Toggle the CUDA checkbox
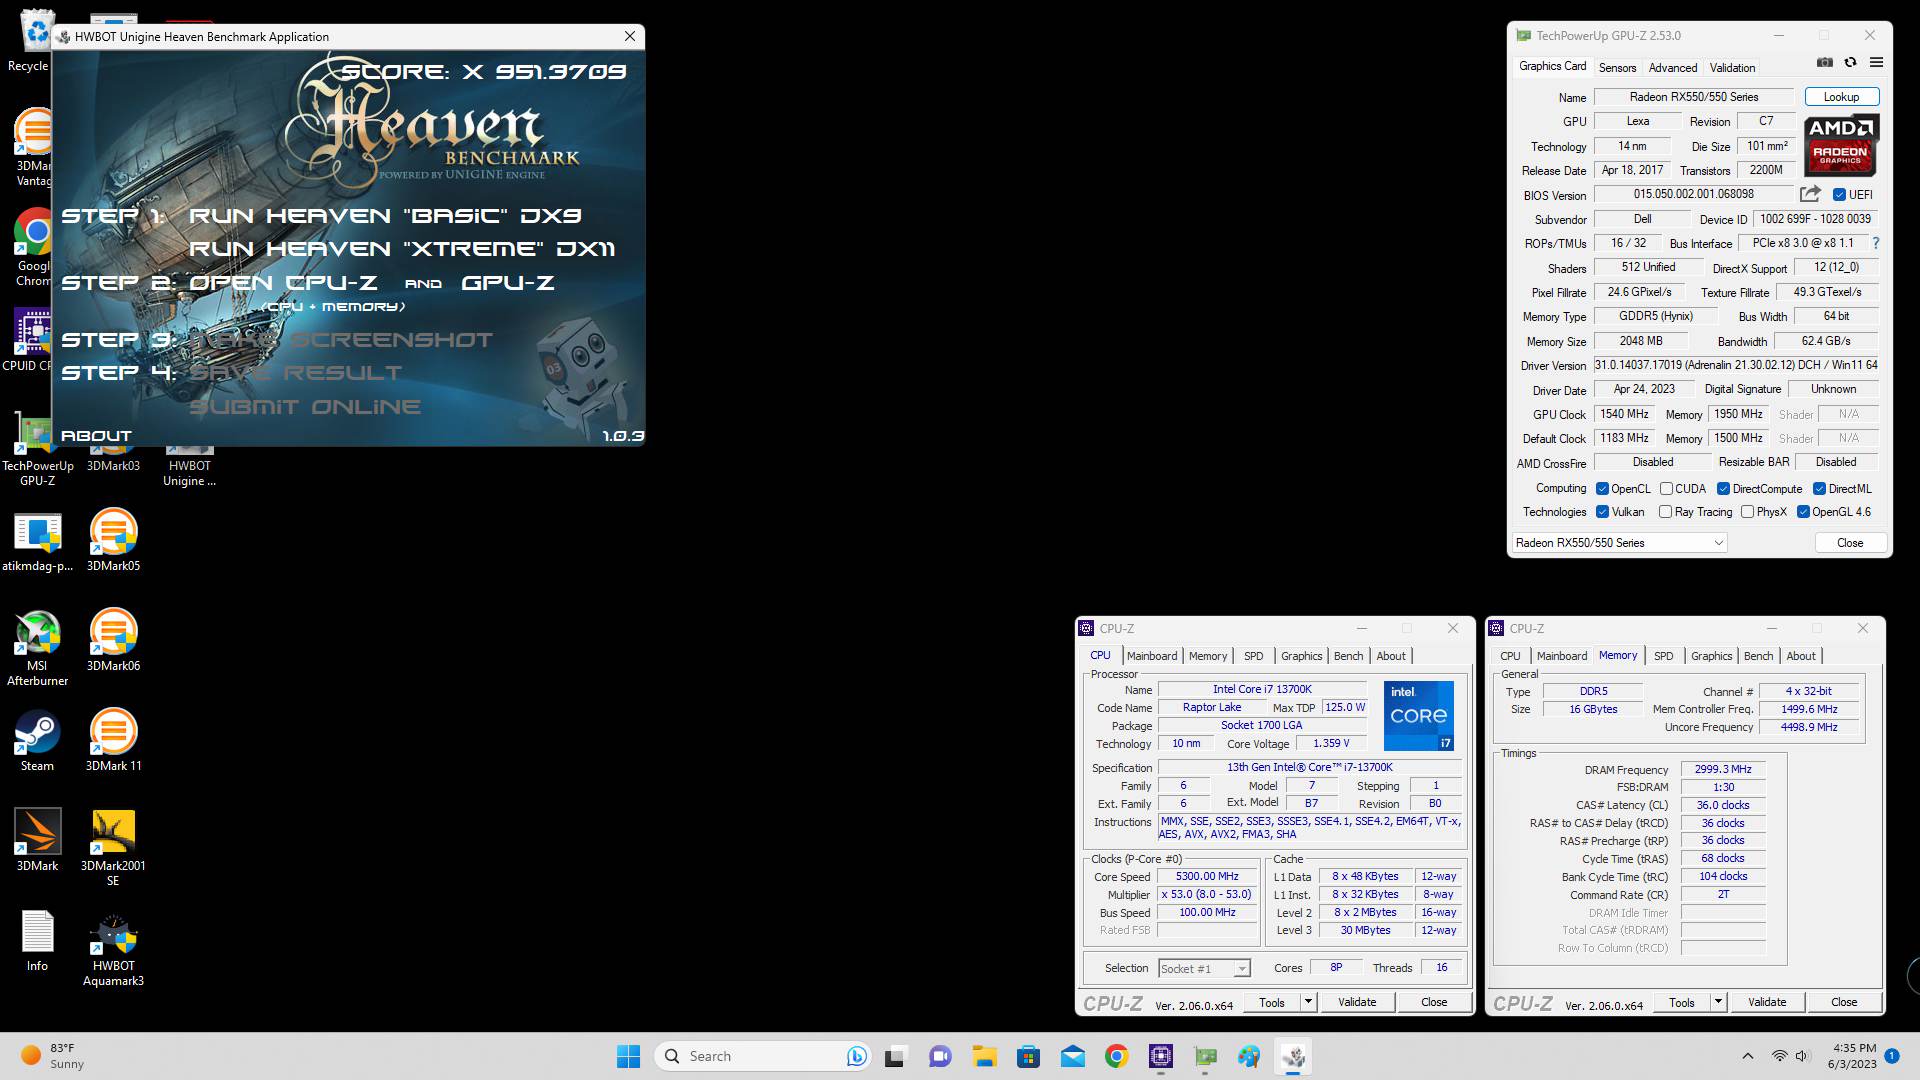 (1666, 489)
